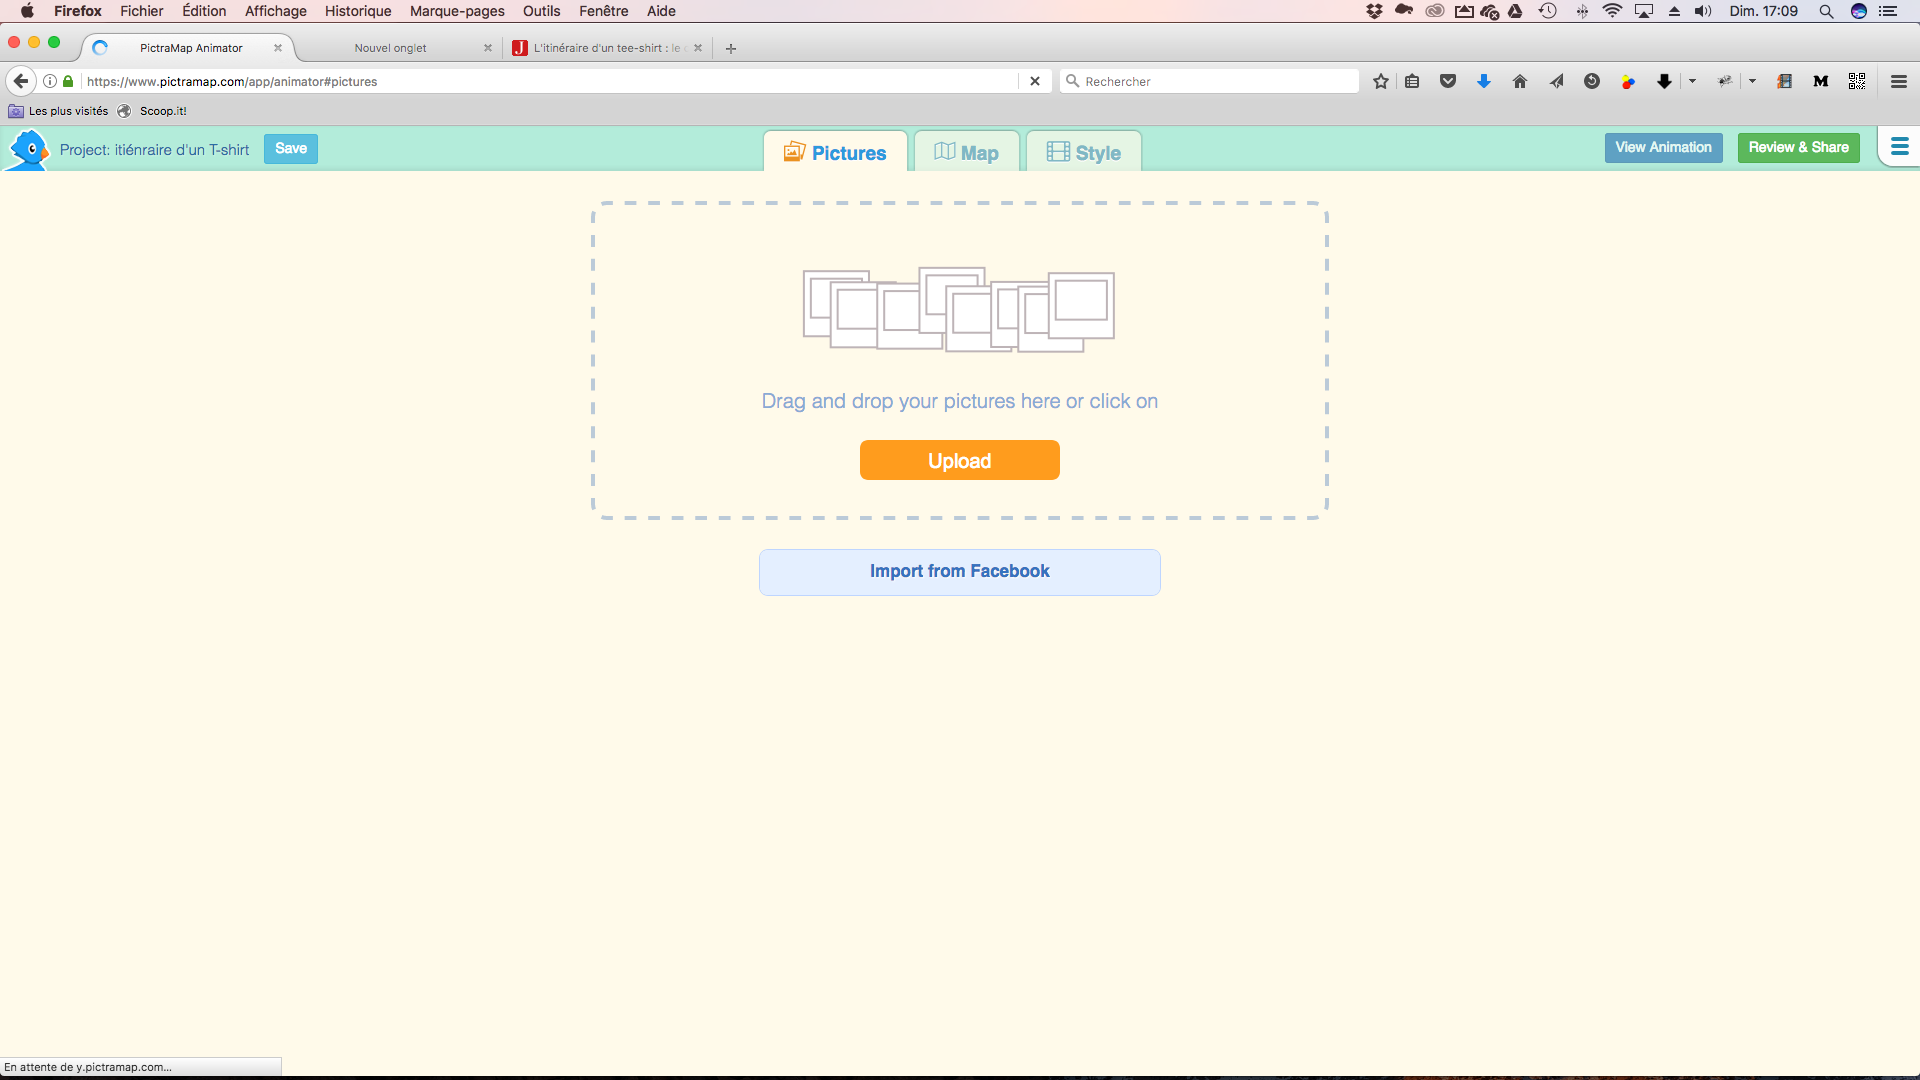Click the Save project button
The height and width of the screenshot is (1080, 1920).
[291, 146]
